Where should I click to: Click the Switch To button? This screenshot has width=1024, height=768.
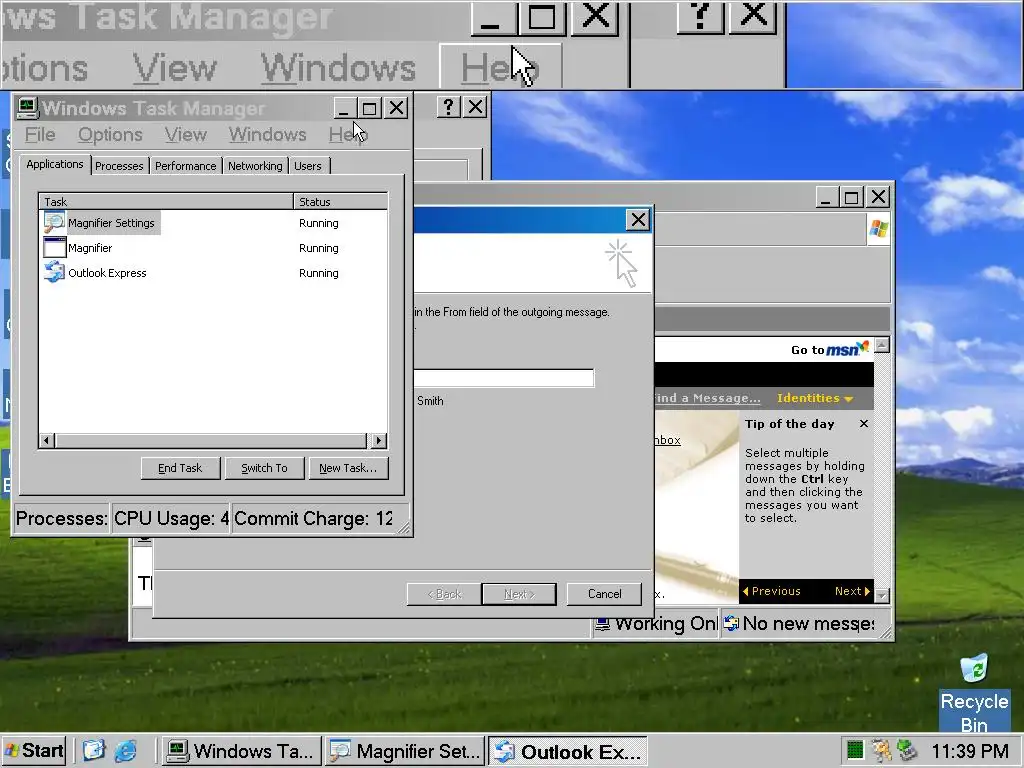(264, 468)
